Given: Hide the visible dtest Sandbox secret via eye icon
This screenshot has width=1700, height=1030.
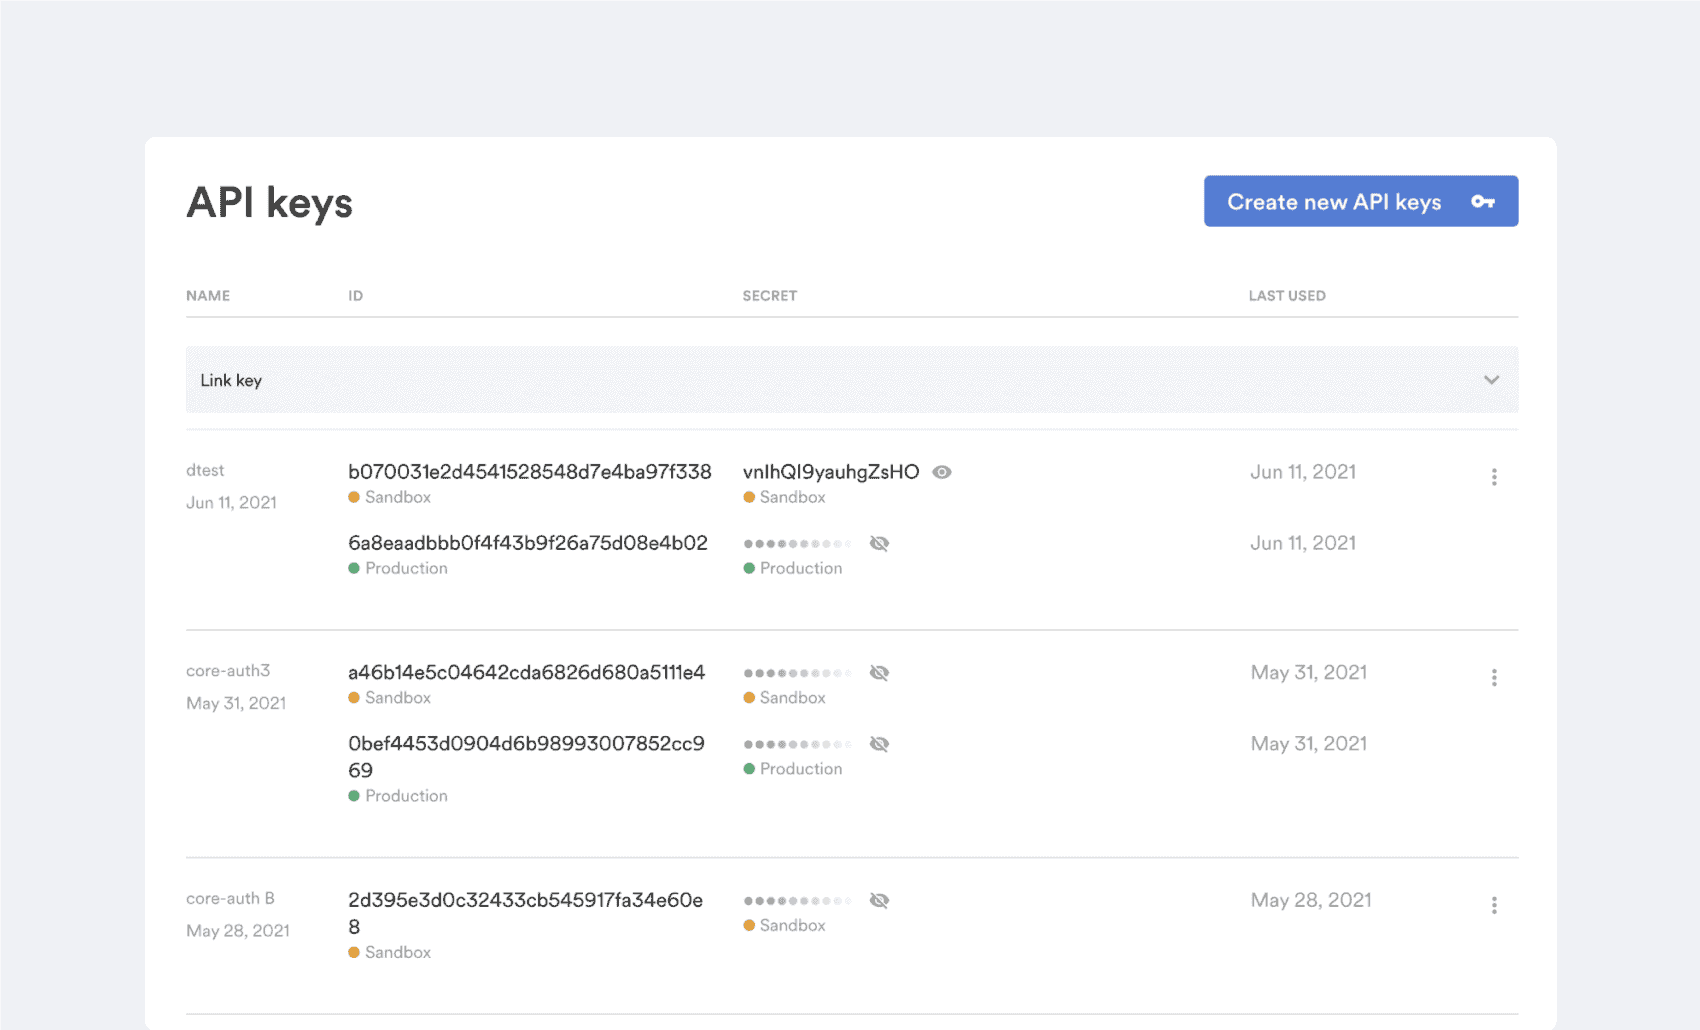Looking at the screenshot, I should point(941,471).
